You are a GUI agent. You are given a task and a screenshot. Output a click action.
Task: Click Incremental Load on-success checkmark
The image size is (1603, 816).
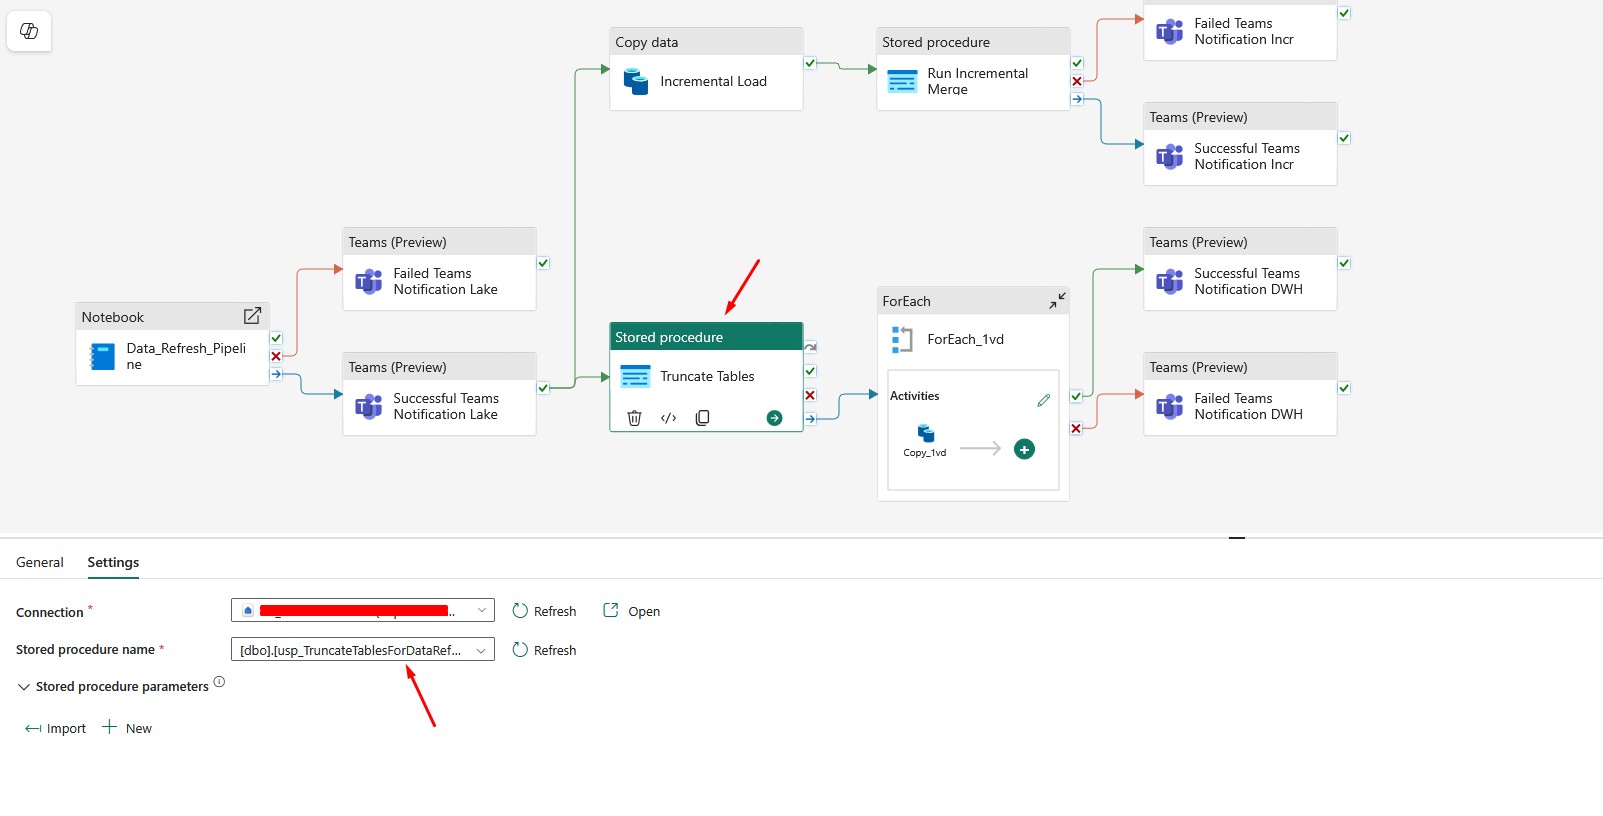click(810, 63)
